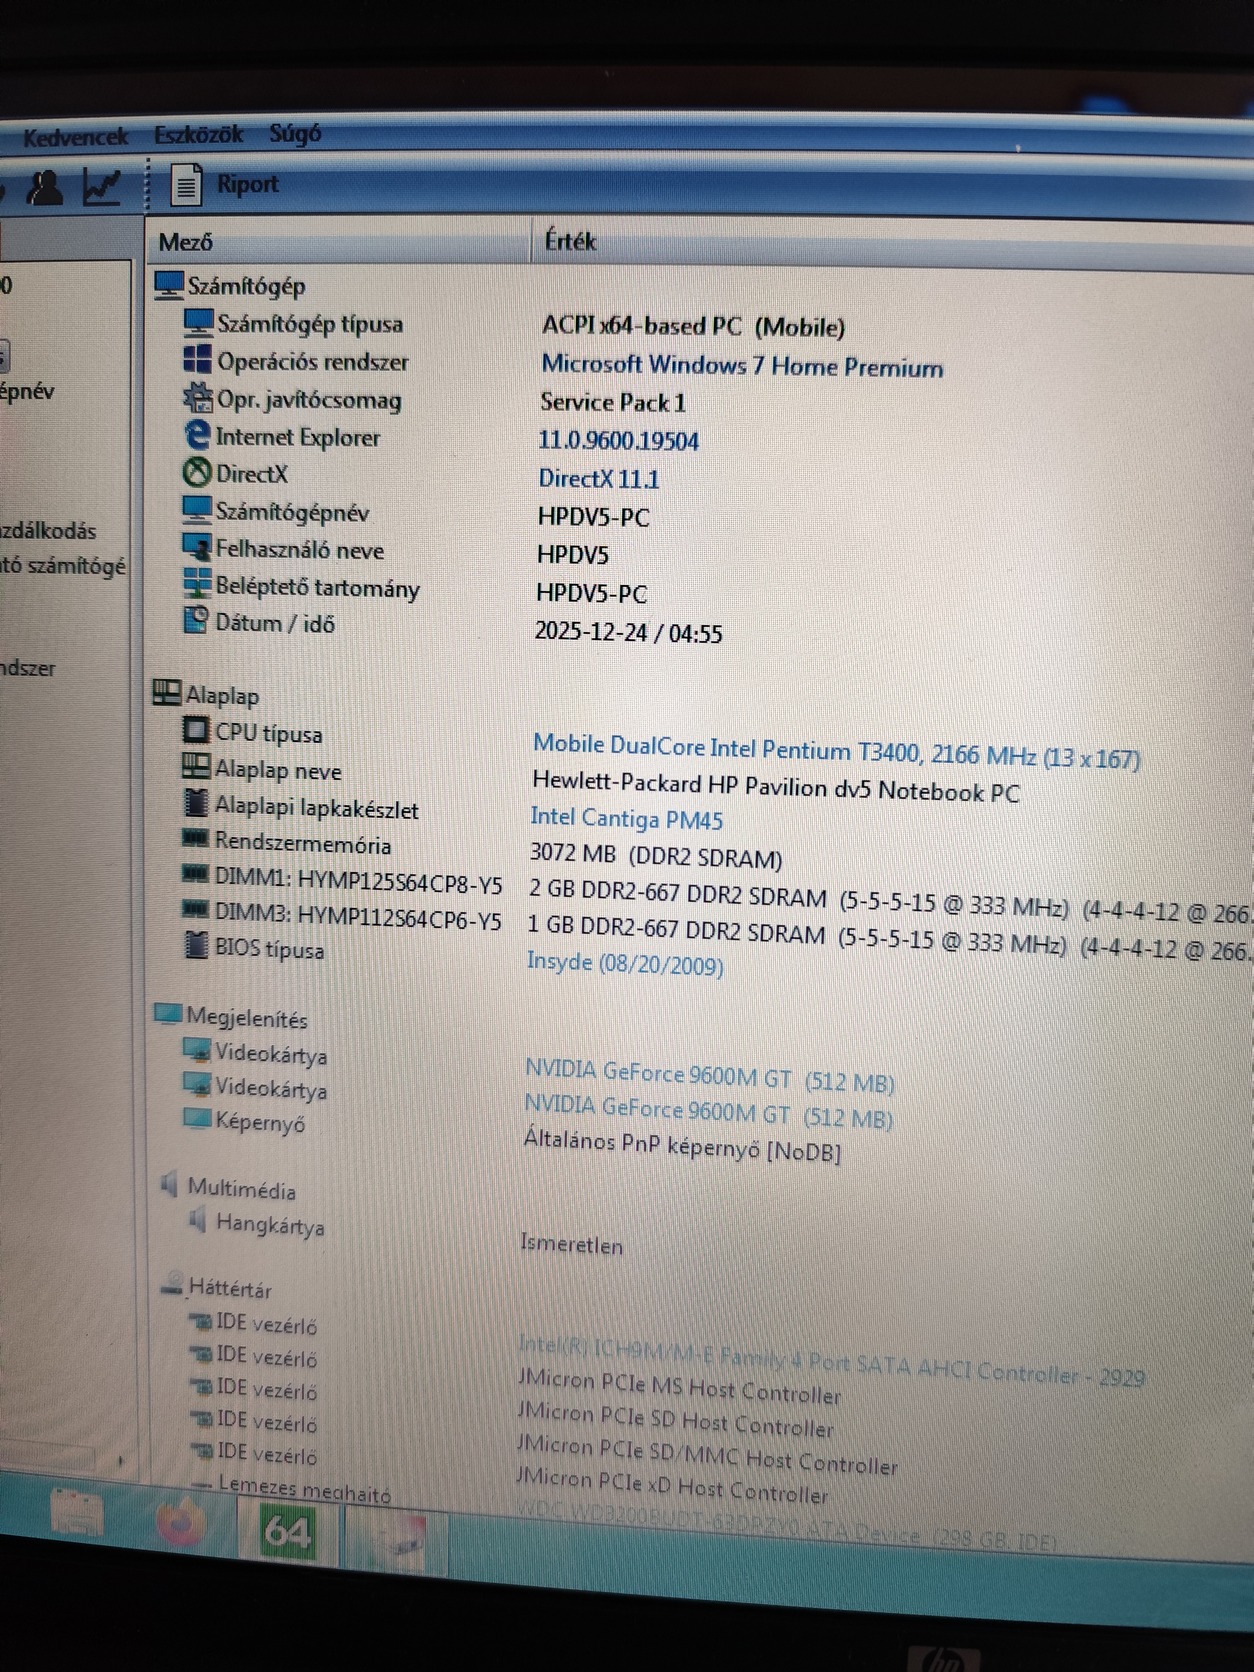Select the Ismeretlen sound card value
Image resolution: width=1254 pixels, height=1672 pixels.
571,1245
